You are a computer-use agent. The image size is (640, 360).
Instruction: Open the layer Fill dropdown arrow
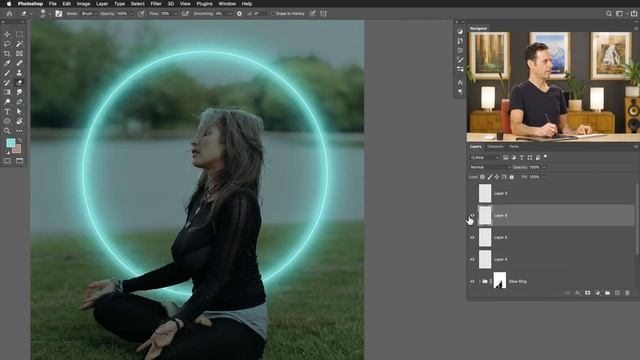[544, 177]
